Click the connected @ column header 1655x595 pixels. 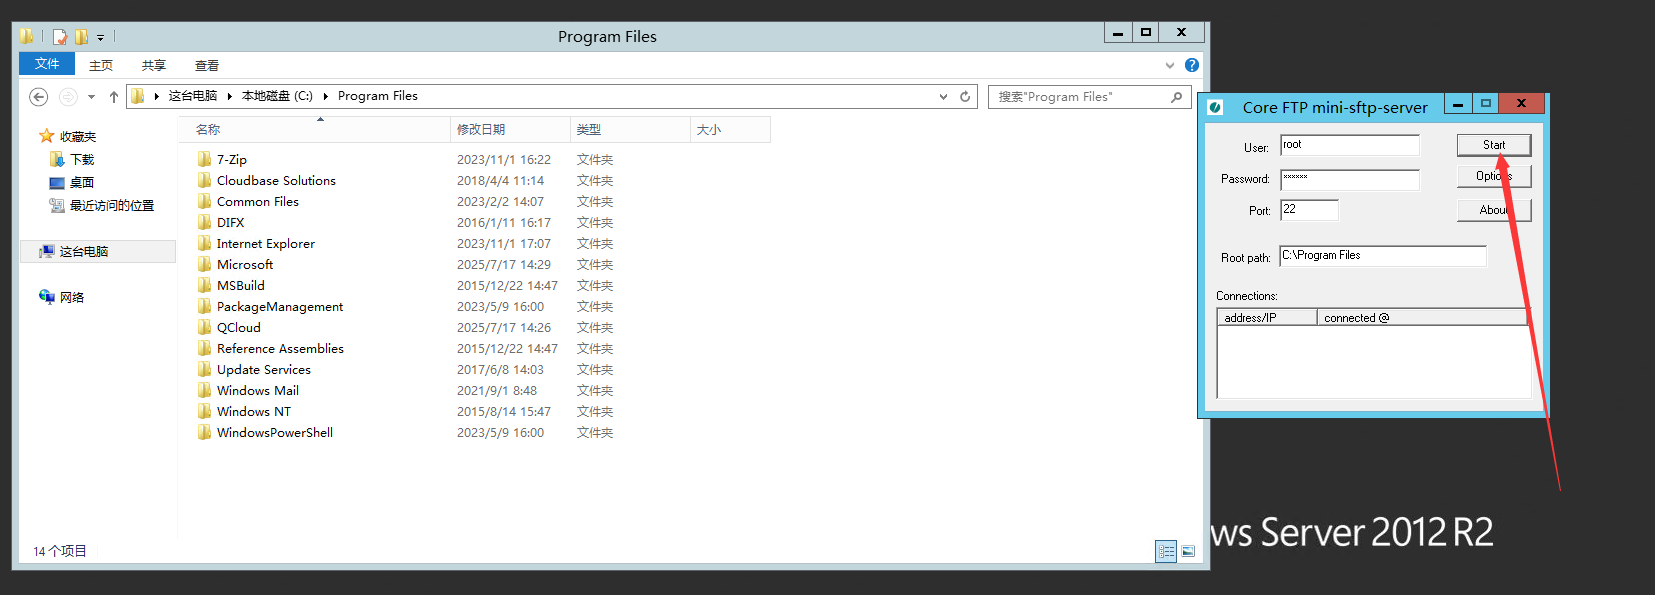[x=1422, y=317]
